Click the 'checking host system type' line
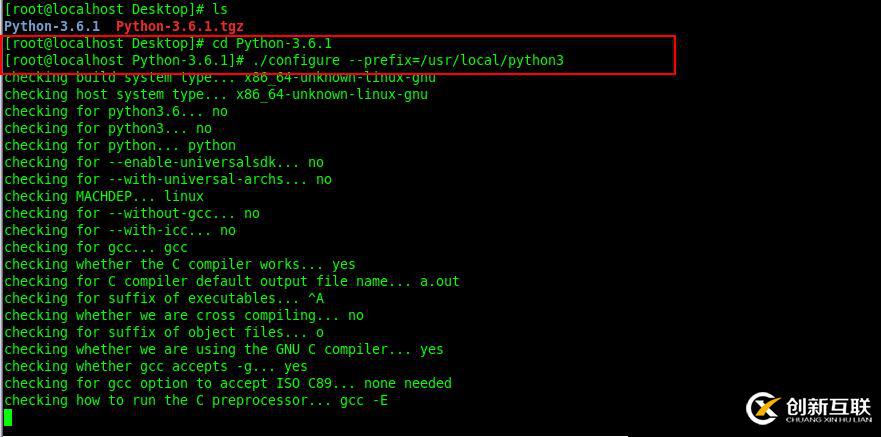The image size is (881, 437). coord(215,94)
